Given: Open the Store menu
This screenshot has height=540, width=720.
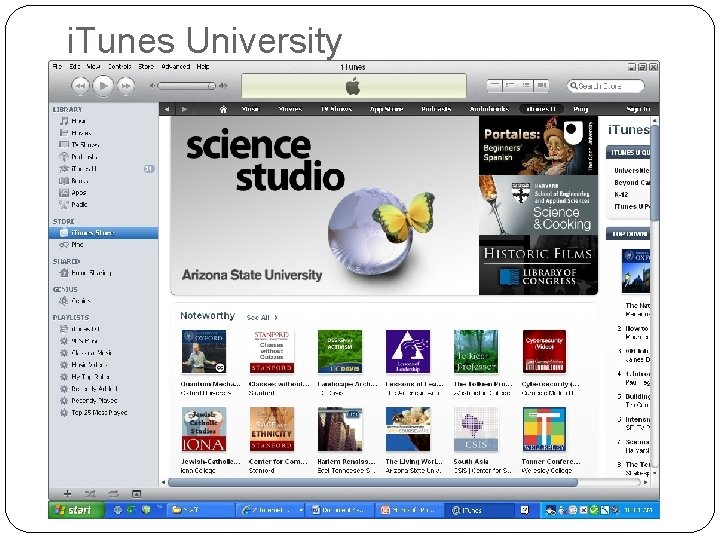Looking at the screenshot, I should (x=146, y=67).
